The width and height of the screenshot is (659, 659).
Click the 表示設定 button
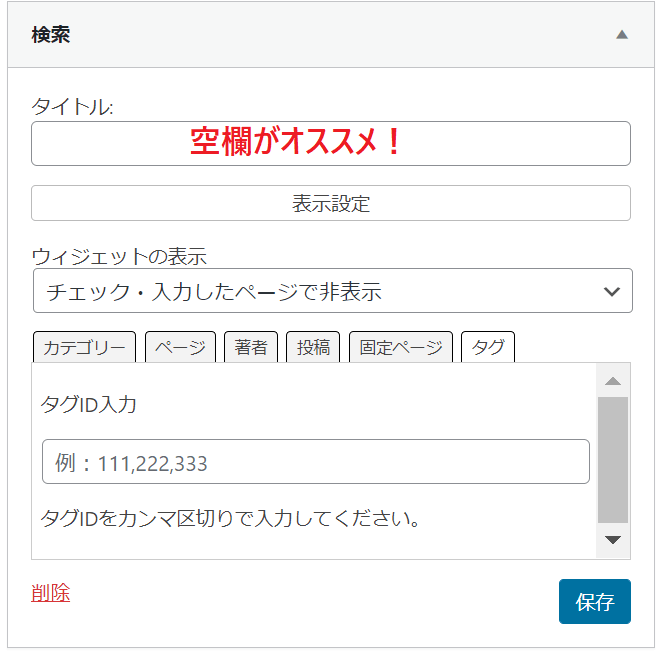point(331,203)
